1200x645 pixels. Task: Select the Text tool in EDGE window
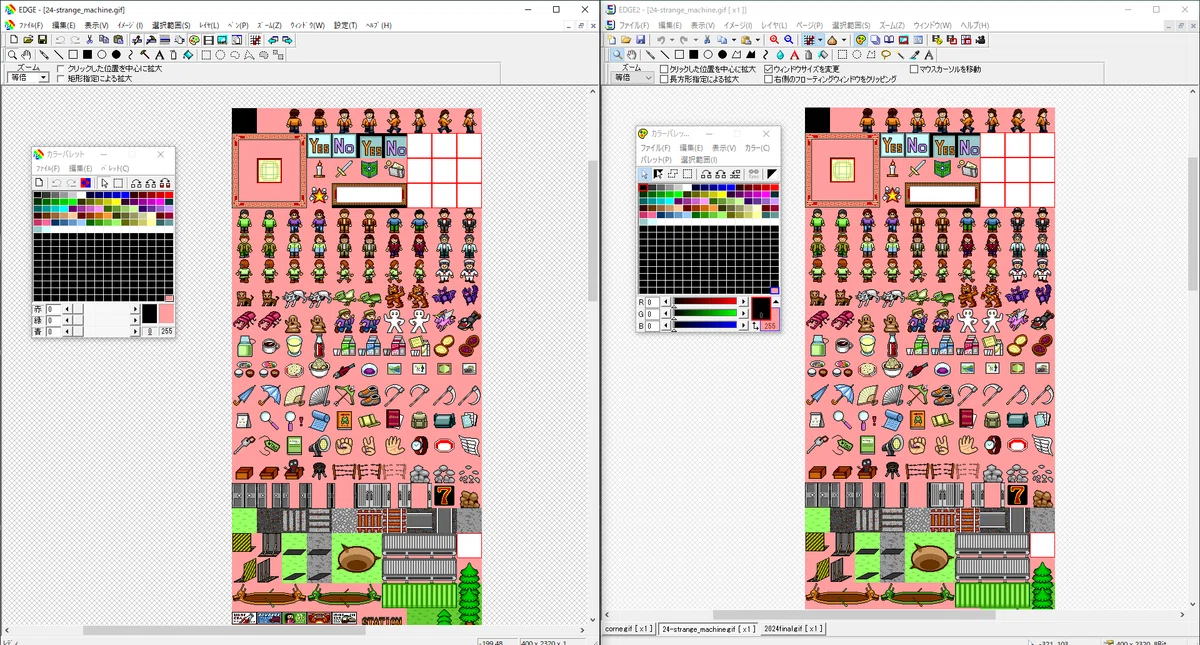[159, 55]
